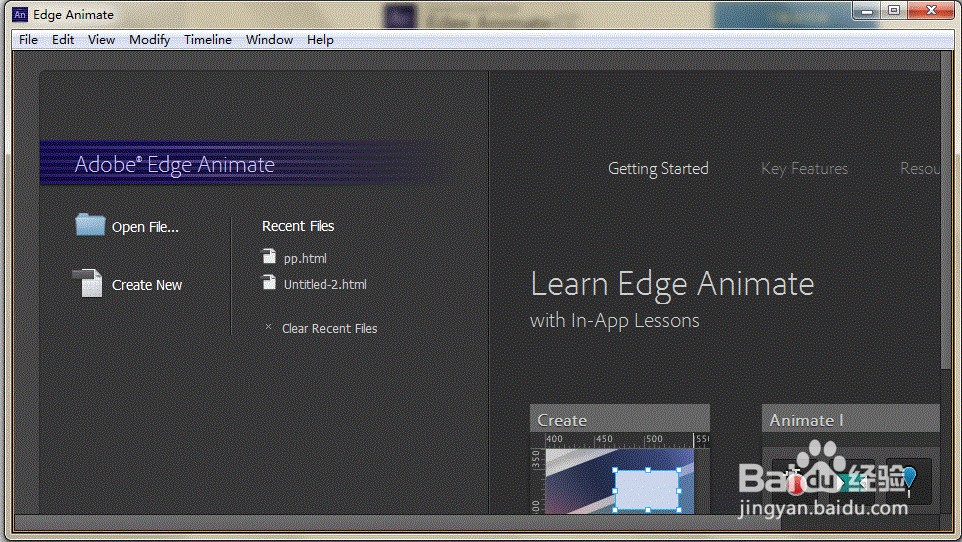
Task: Click the horizontal scrollbar at the bottom
Action: coord(398,522)
